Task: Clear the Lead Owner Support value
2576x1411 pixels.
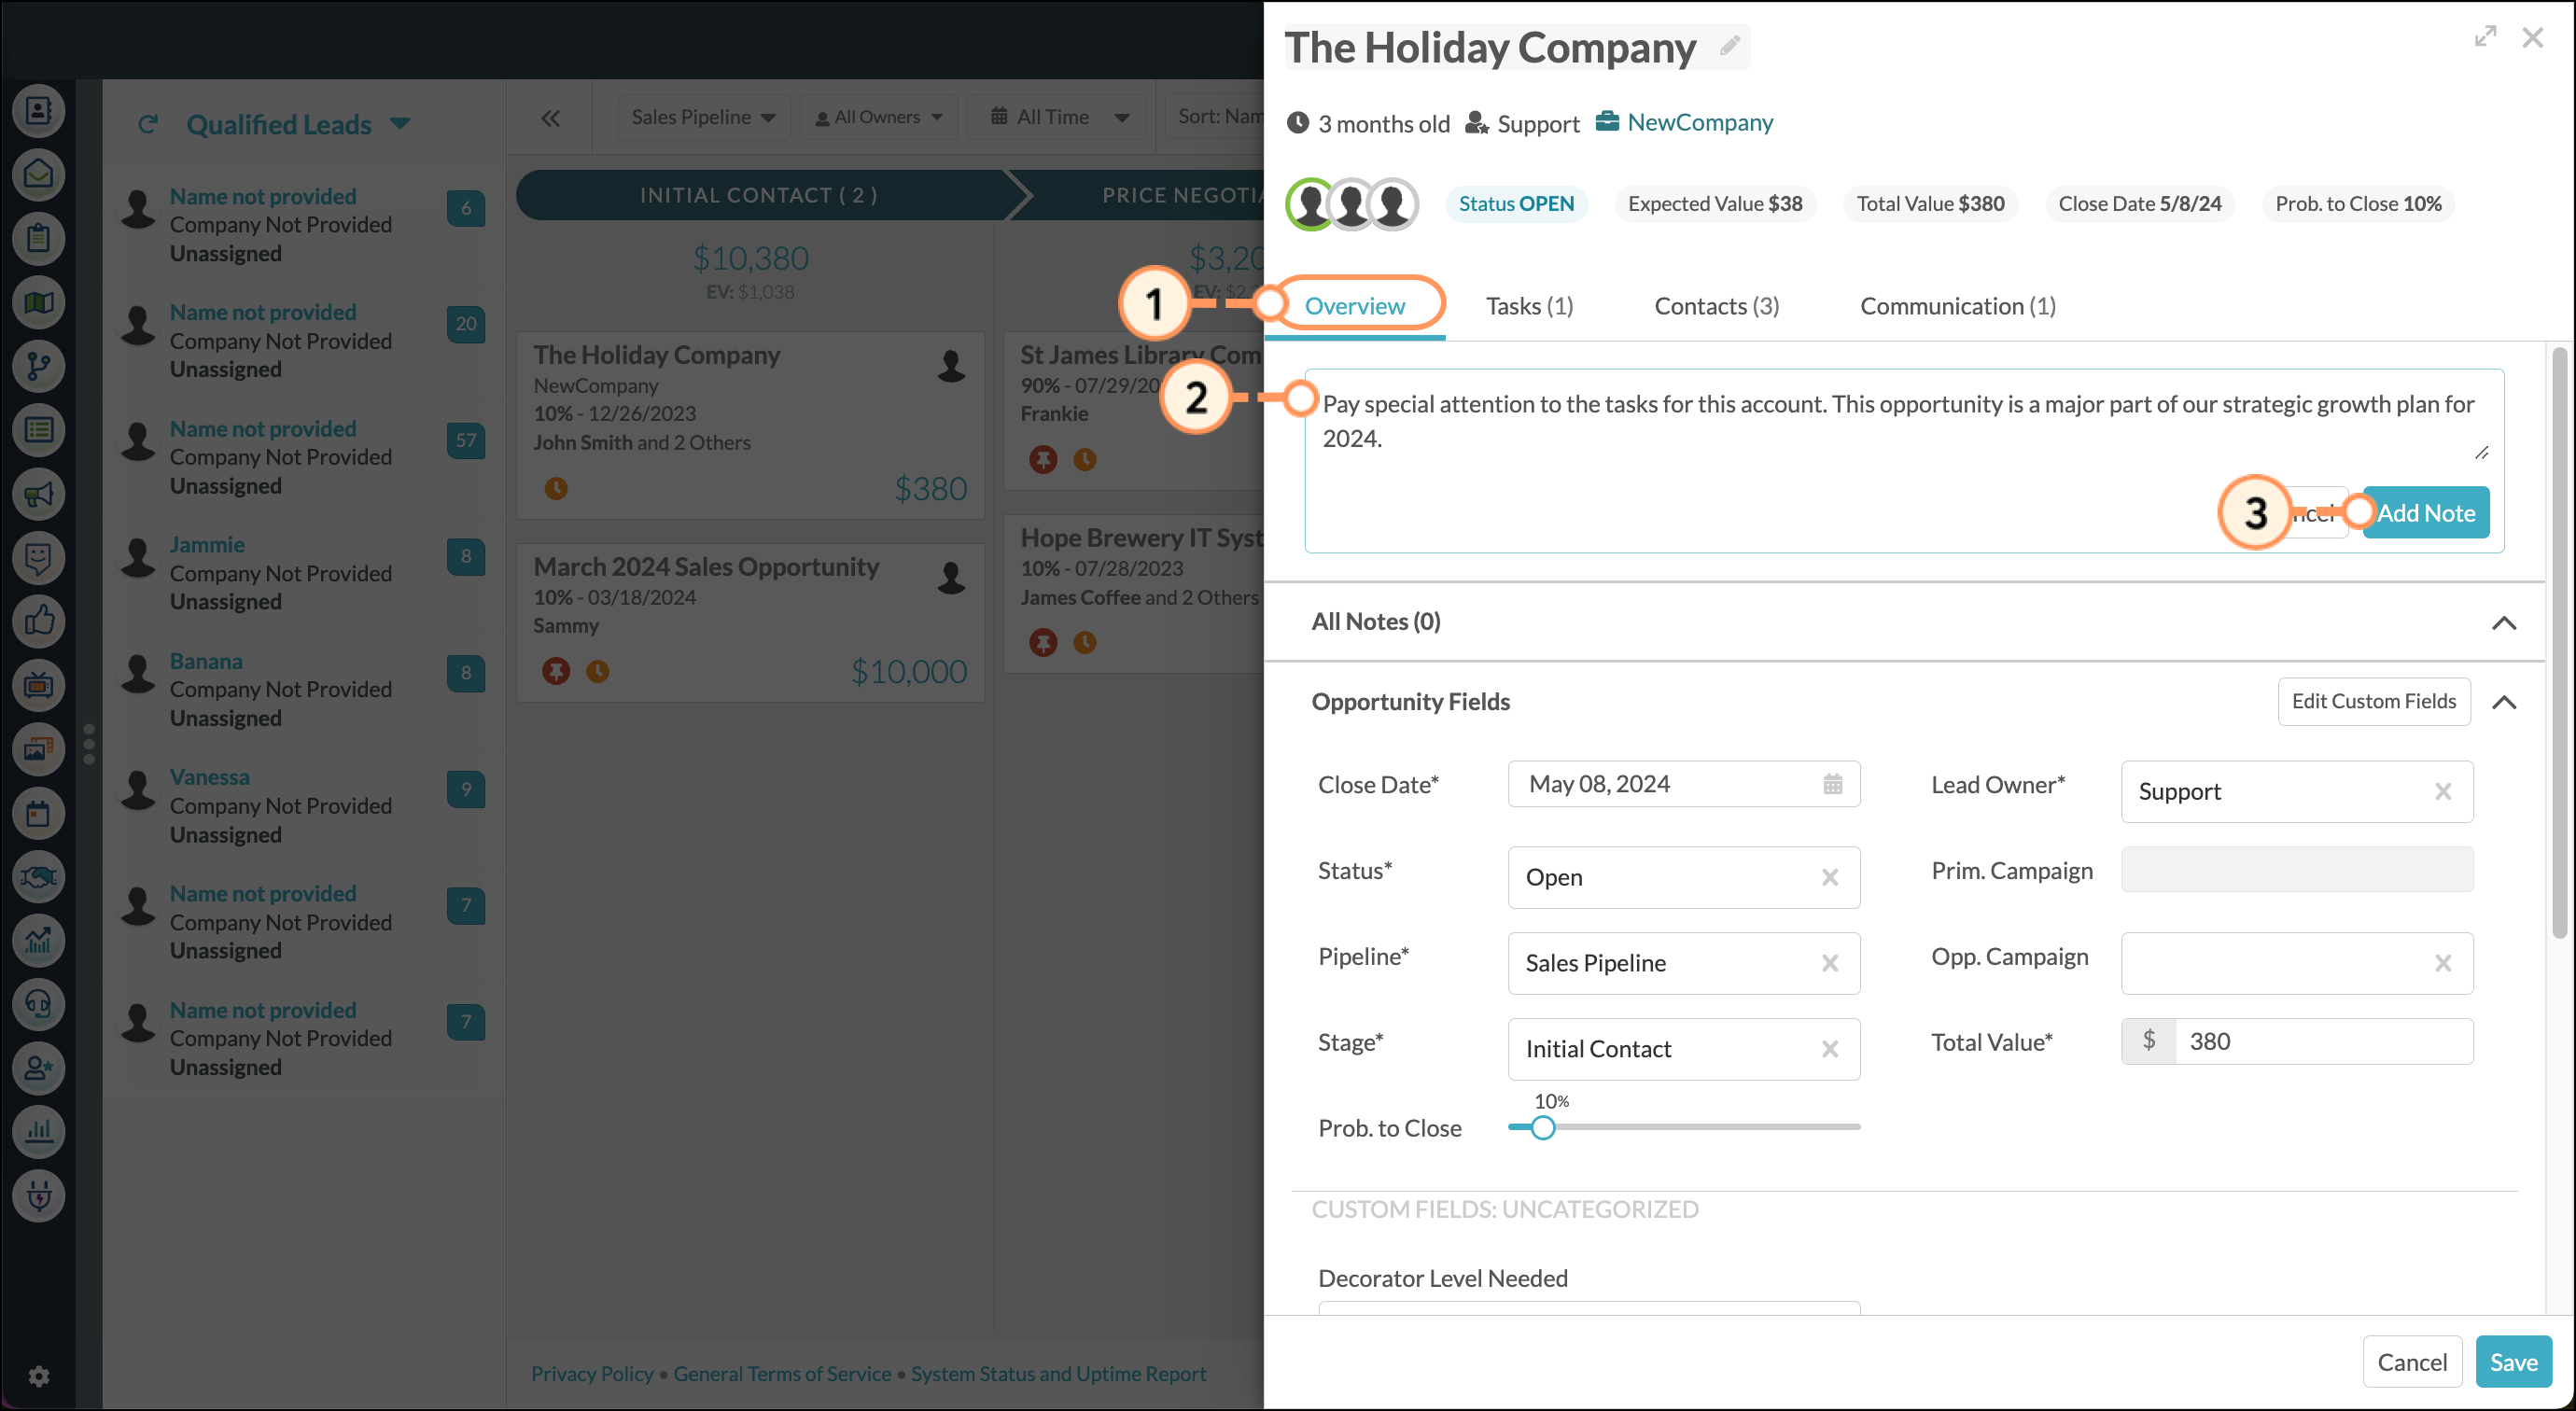Action: pyautogui.click(x=2442, y=792)
